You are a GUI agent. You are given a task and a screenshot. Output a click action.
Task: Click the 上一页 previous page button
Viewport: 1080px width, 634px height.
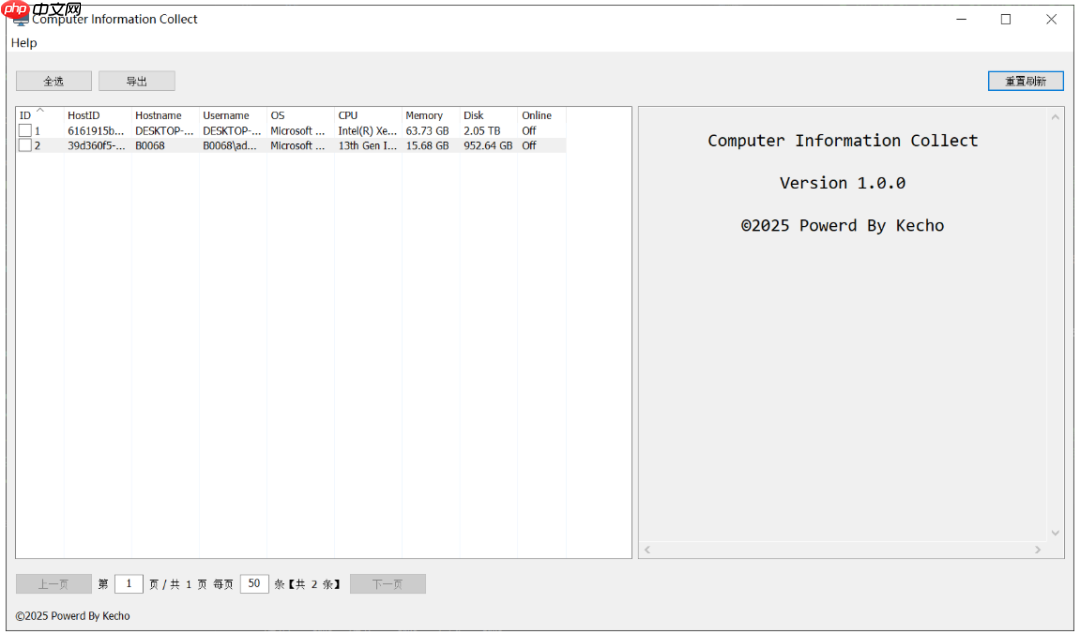[53, 583]
